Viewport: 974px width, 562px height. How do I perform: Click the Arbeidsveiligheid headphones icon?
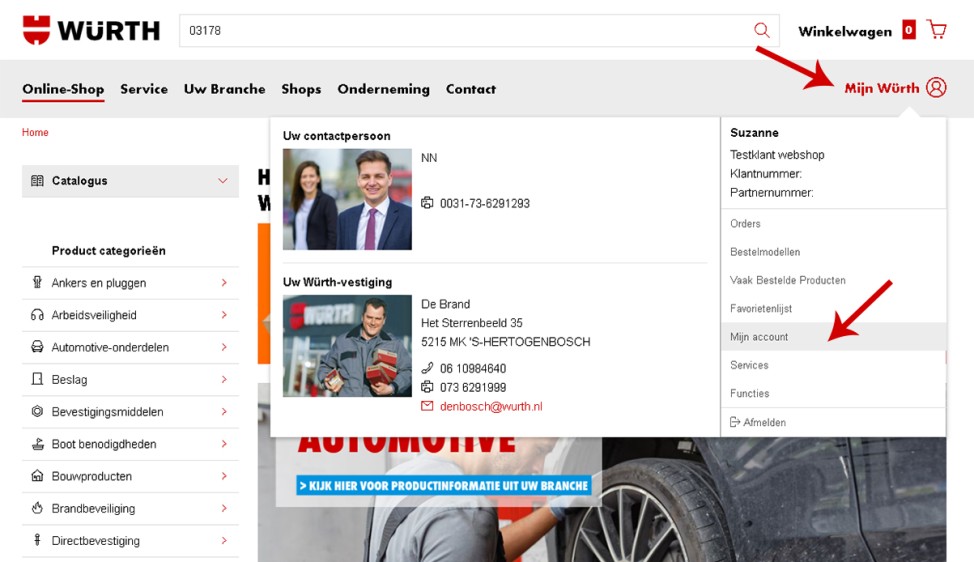[37, 315]
